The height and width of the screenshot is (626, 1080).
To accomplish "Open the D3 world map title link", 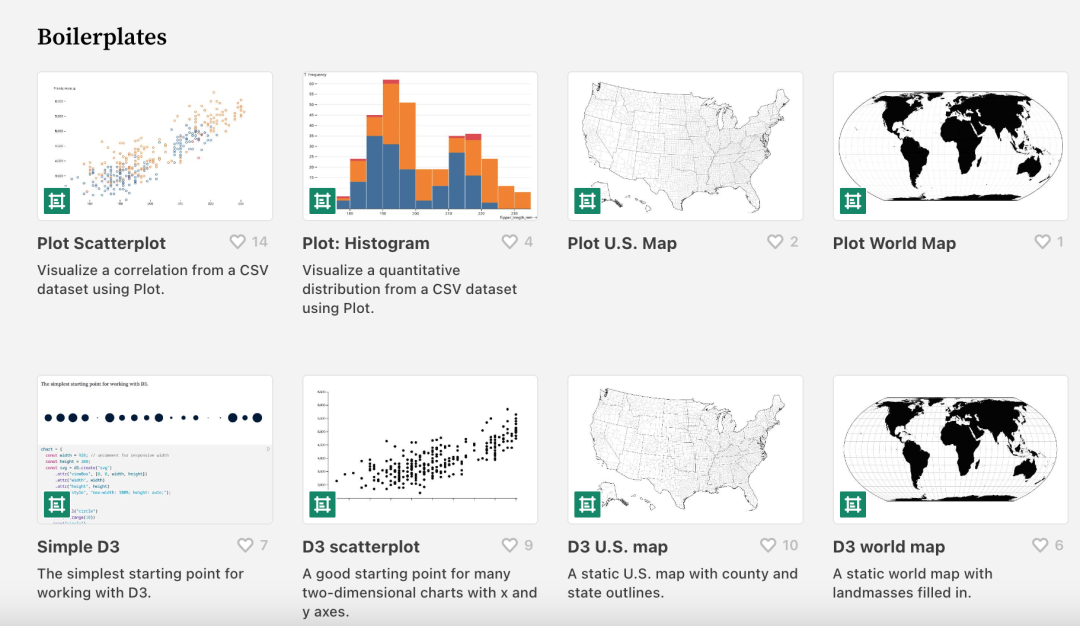I will [888, 547].
